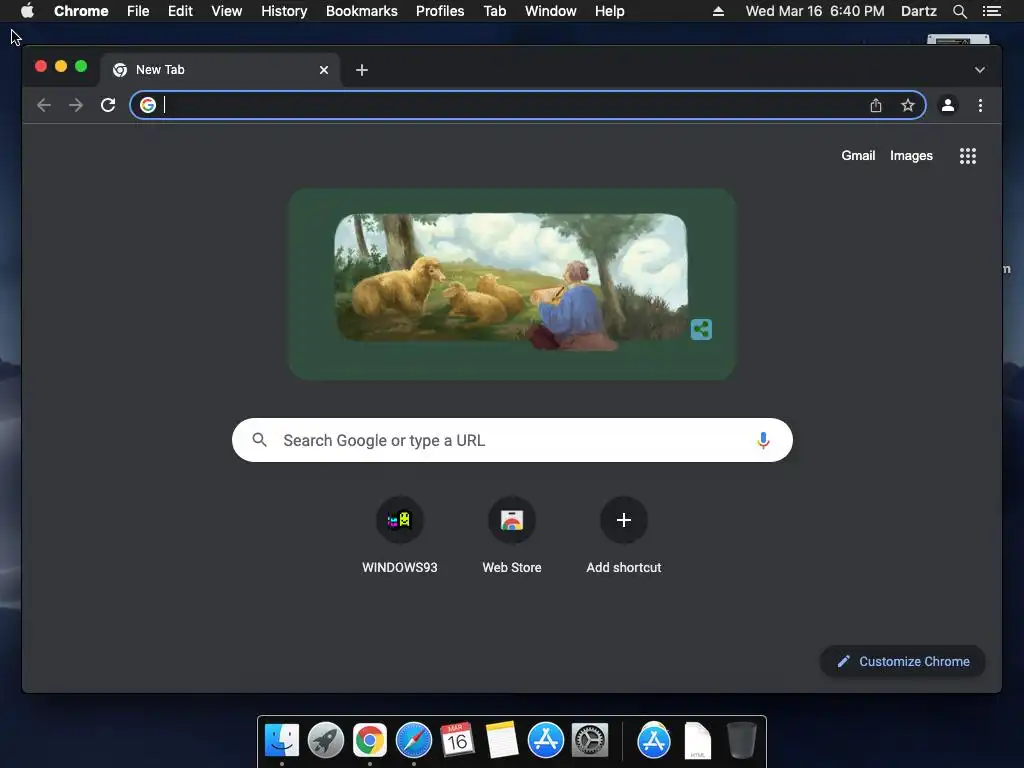Click the Google icon in address bar
The image size is (1024, 768).
148,105
